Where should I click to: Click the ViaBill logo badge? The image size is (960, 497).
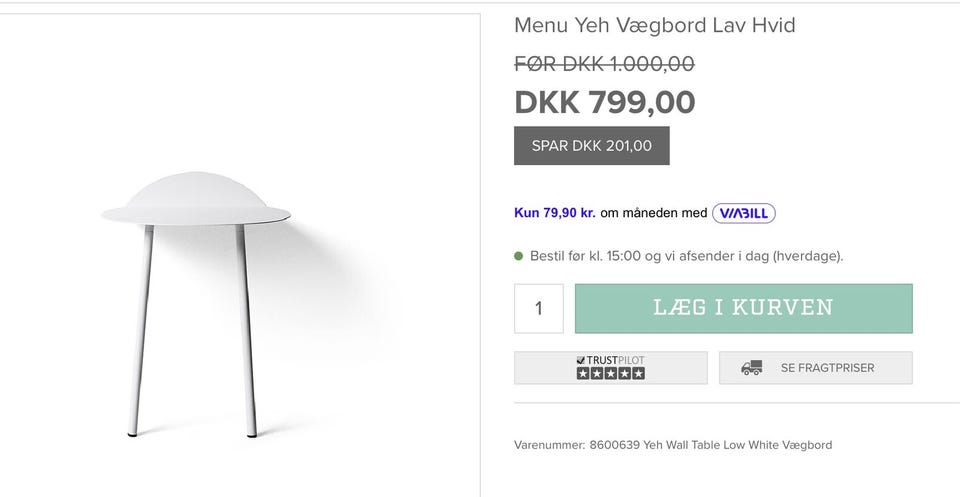pos(743,213)
